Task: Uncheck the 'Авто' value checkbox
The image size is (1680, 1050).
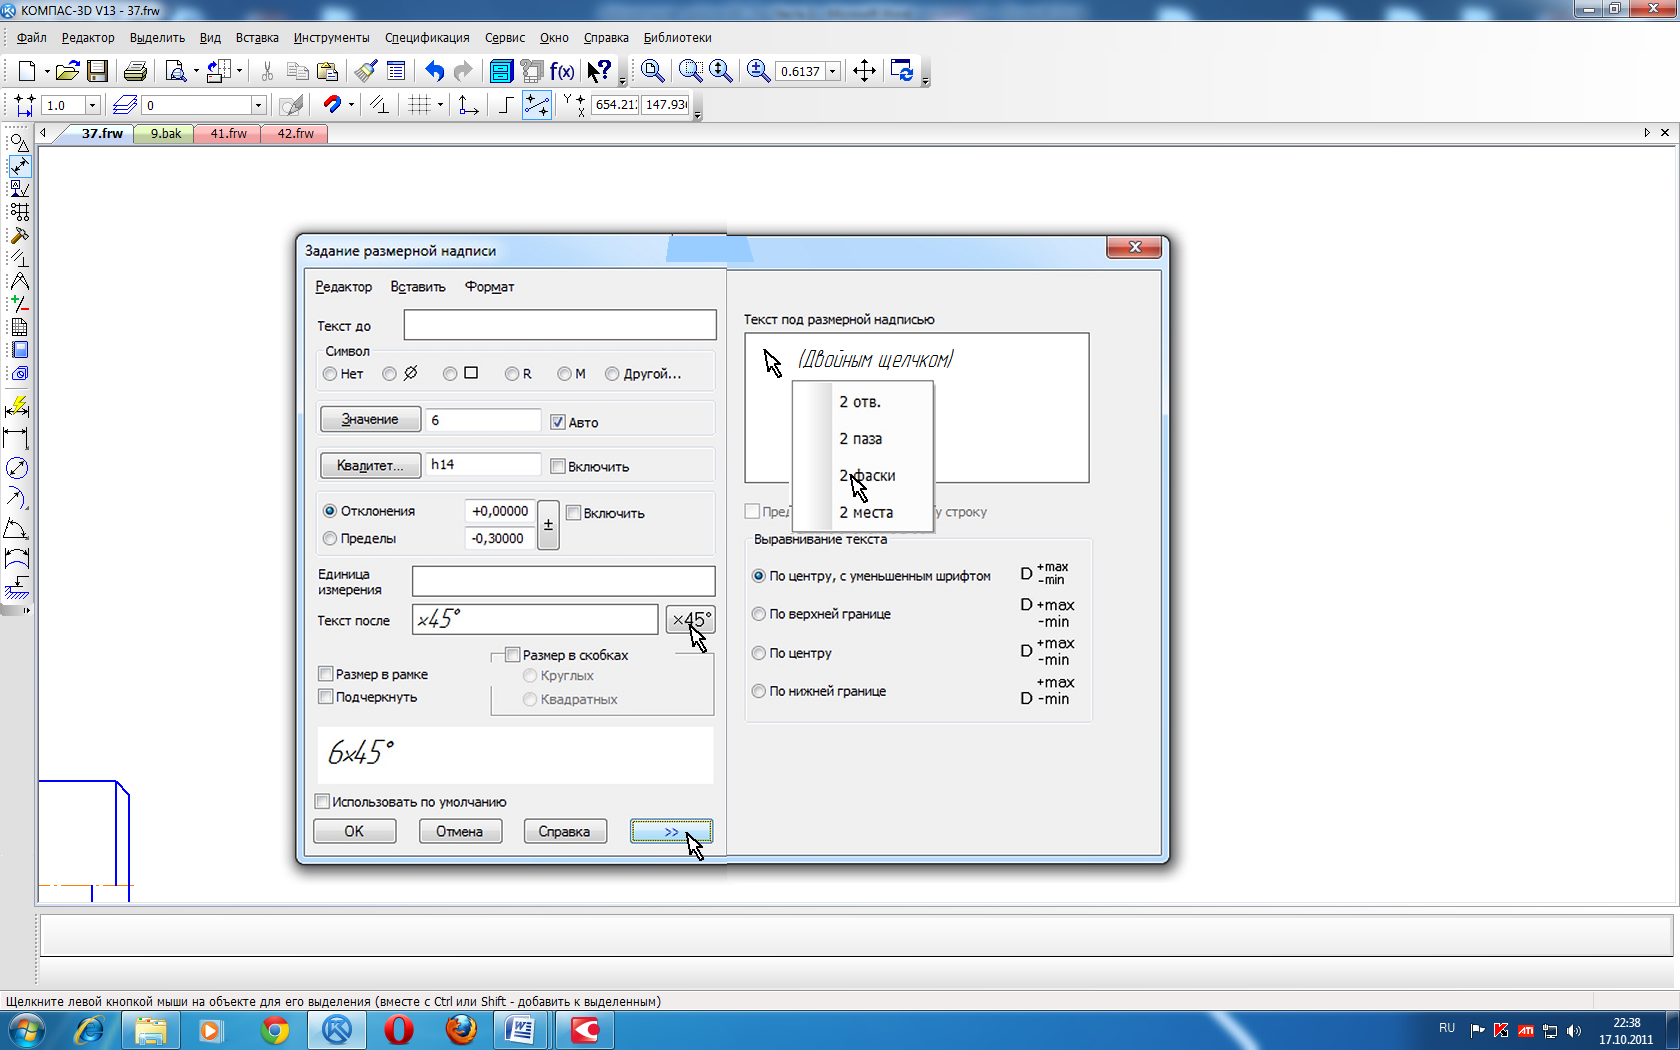Action: tap(558, 422)
